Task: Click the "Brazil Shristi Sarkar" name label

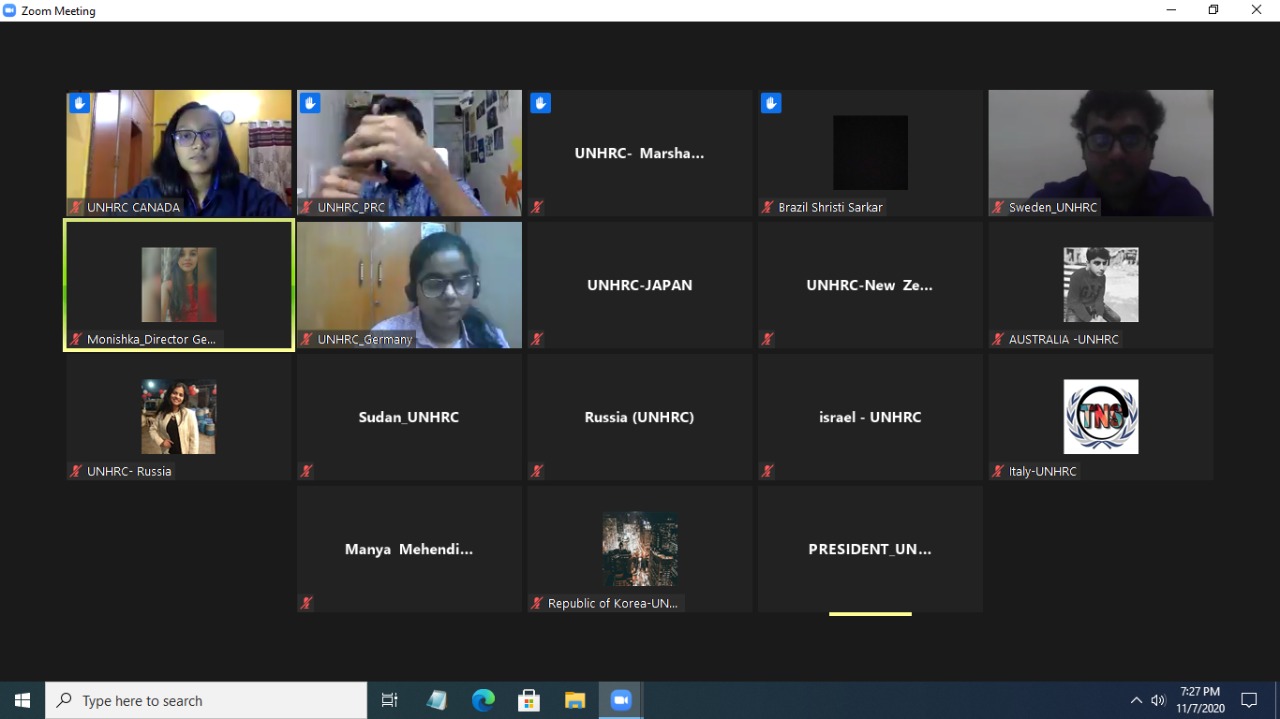Action: 830,207
